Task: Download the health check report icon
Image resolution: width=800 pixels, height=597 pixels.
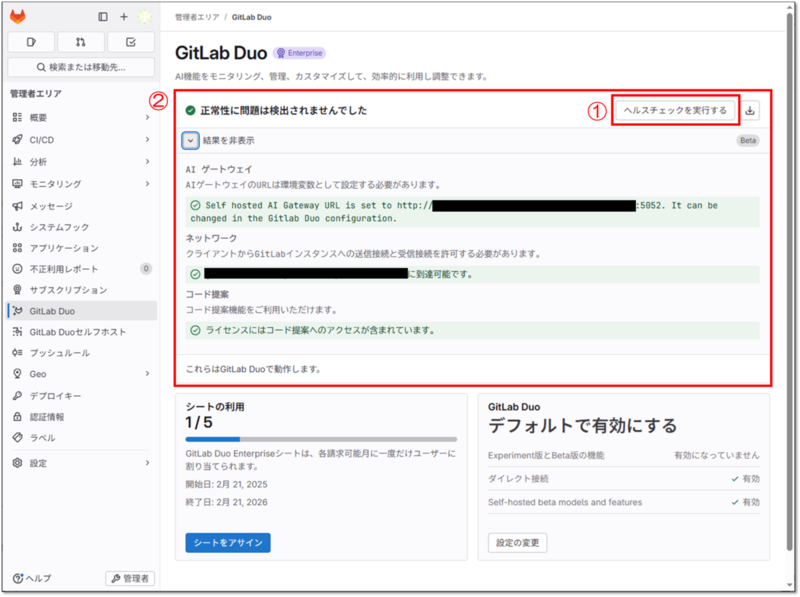Action: click(750, 111)
